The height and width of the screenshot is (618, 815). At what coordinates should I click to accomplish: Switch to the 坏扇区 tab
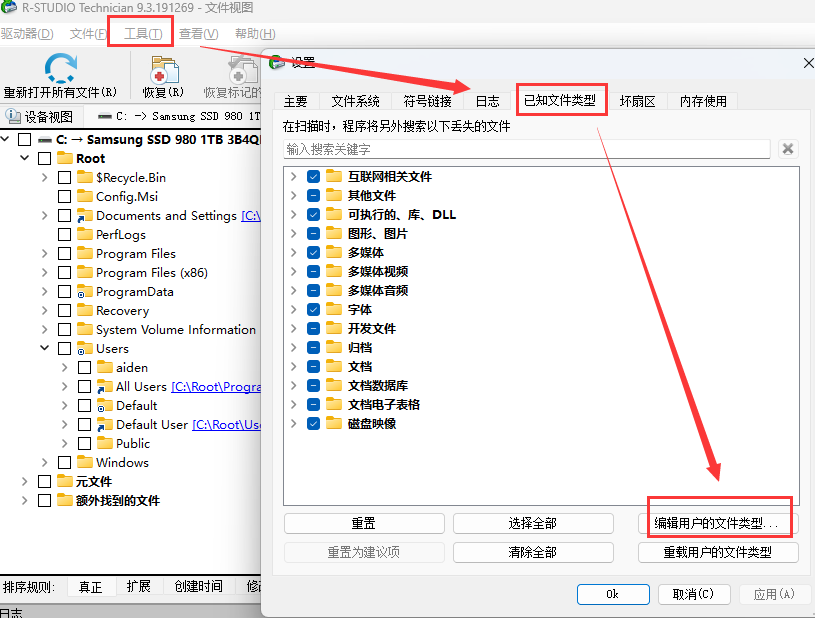pyautogui.click(x=637, y=101)
